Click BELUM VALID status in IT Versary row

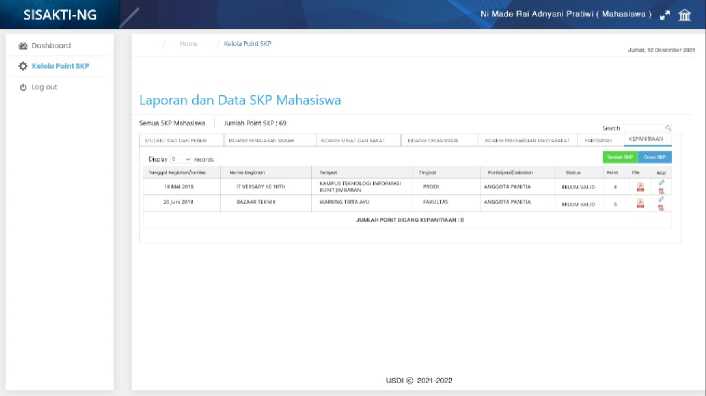(x=578, y=187)
